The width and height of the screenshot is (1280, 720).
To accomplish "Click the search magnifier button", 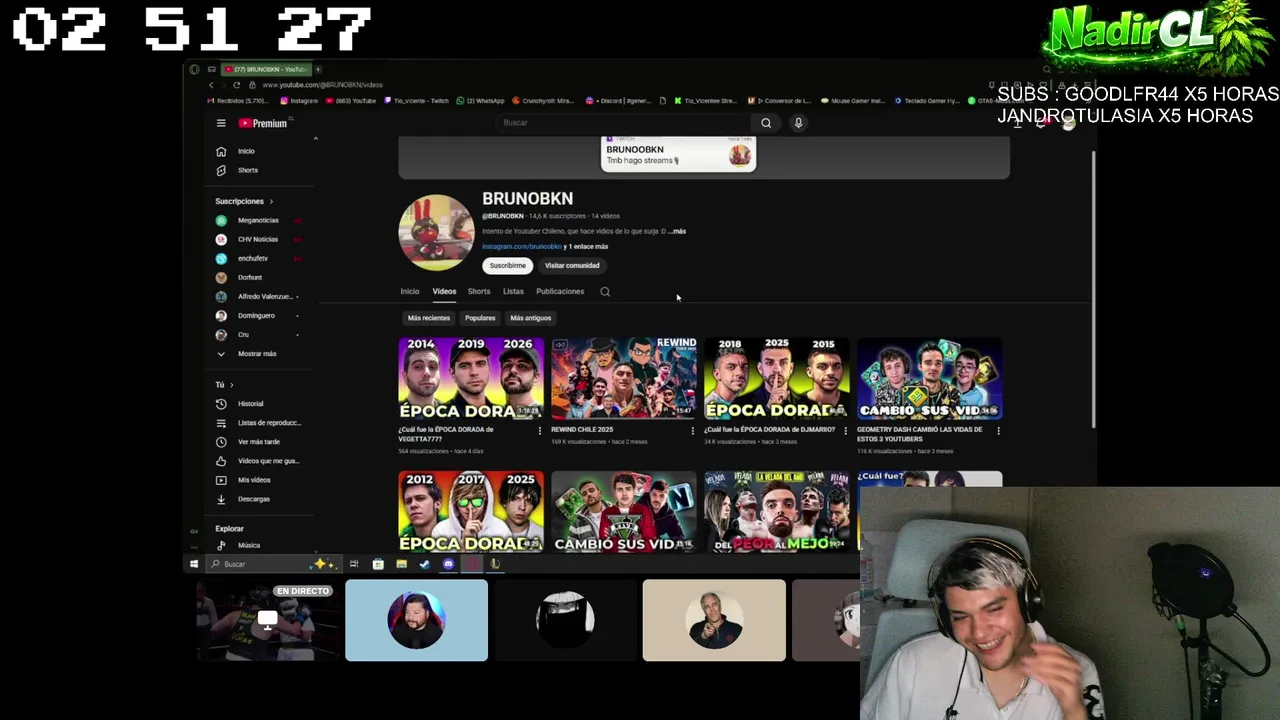I will tap(766, 123).
